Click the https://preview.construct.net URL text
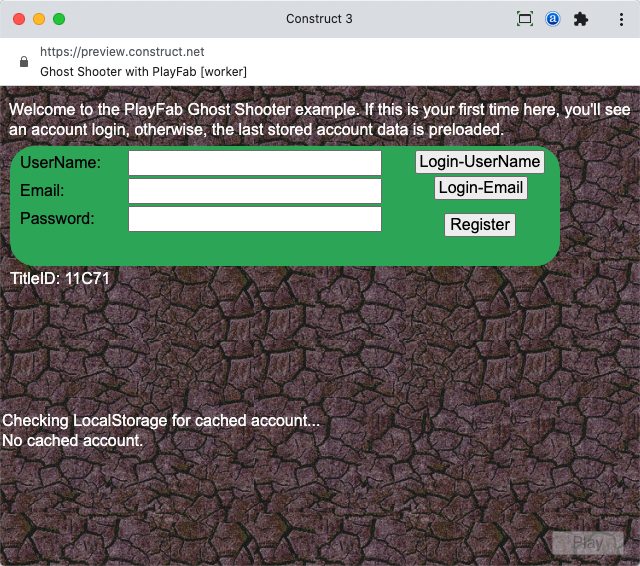This screenshot has width=640, height=566. 122,52
